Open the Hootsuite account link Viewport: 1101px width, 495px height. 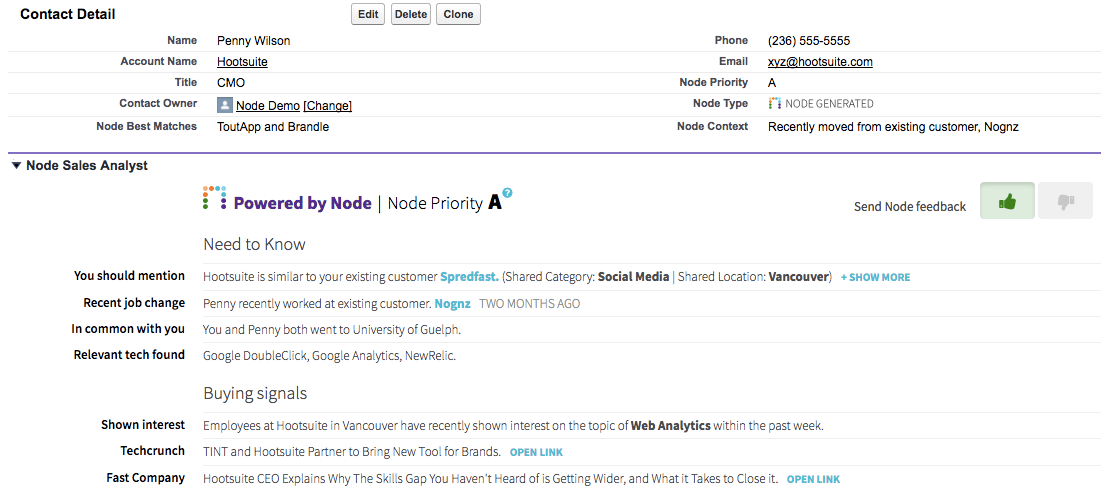tap(242, 62)
